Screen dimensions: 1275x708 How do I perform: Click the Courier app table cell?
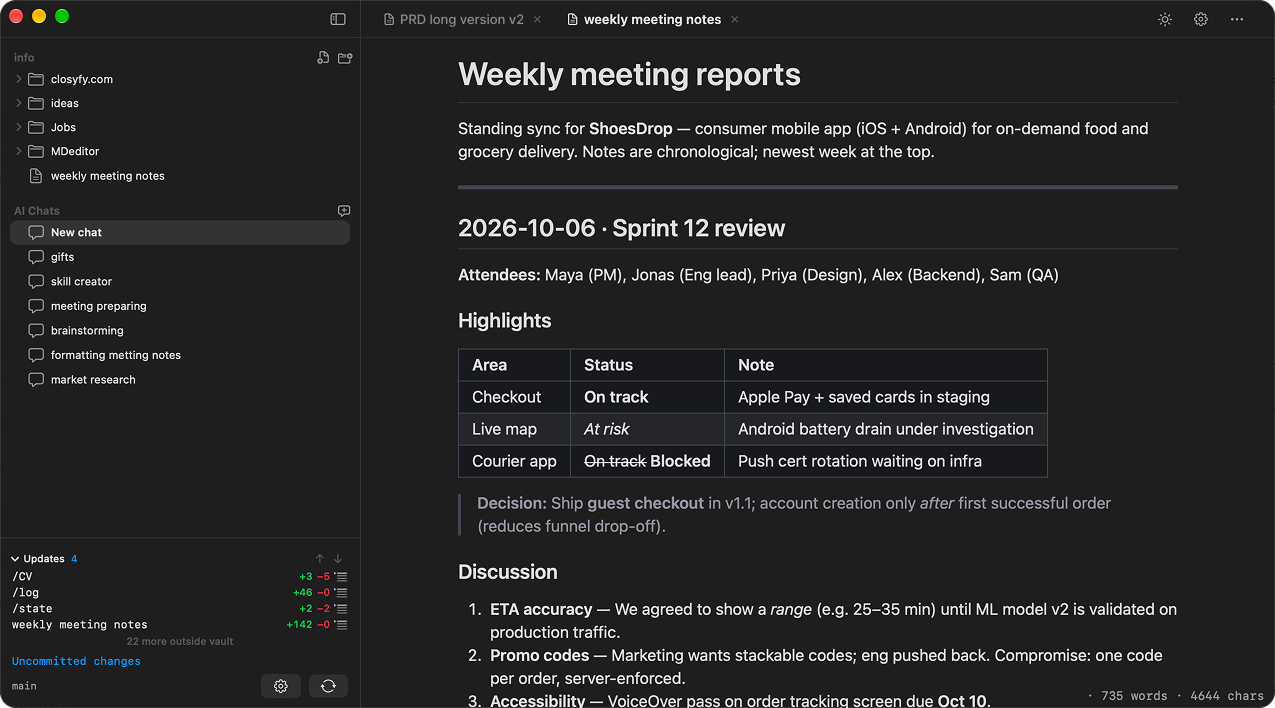click(514, 461)
